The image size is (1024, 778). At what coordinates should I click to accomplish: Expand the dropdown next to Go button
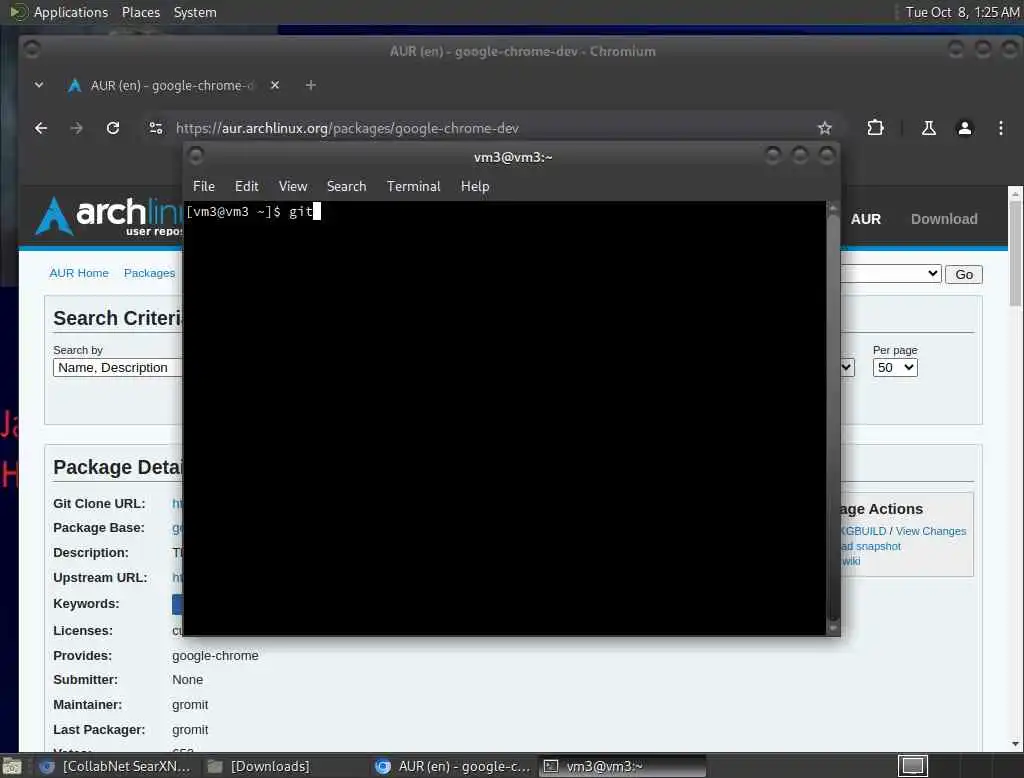(891, 274)
